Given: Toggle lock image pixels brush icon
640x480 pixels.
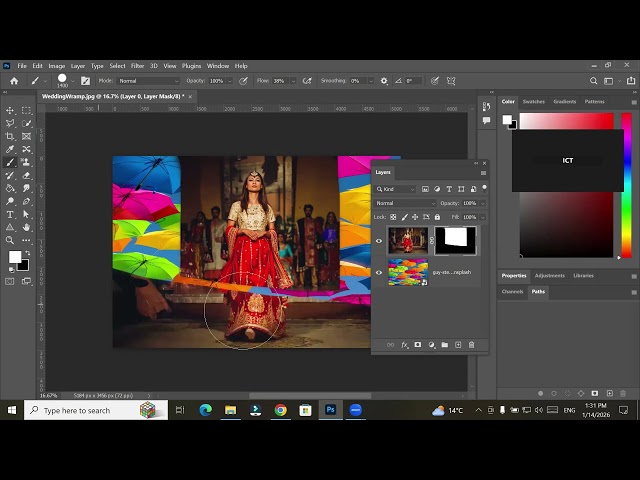Looking at the screenshot, I should tap(404, 217).
